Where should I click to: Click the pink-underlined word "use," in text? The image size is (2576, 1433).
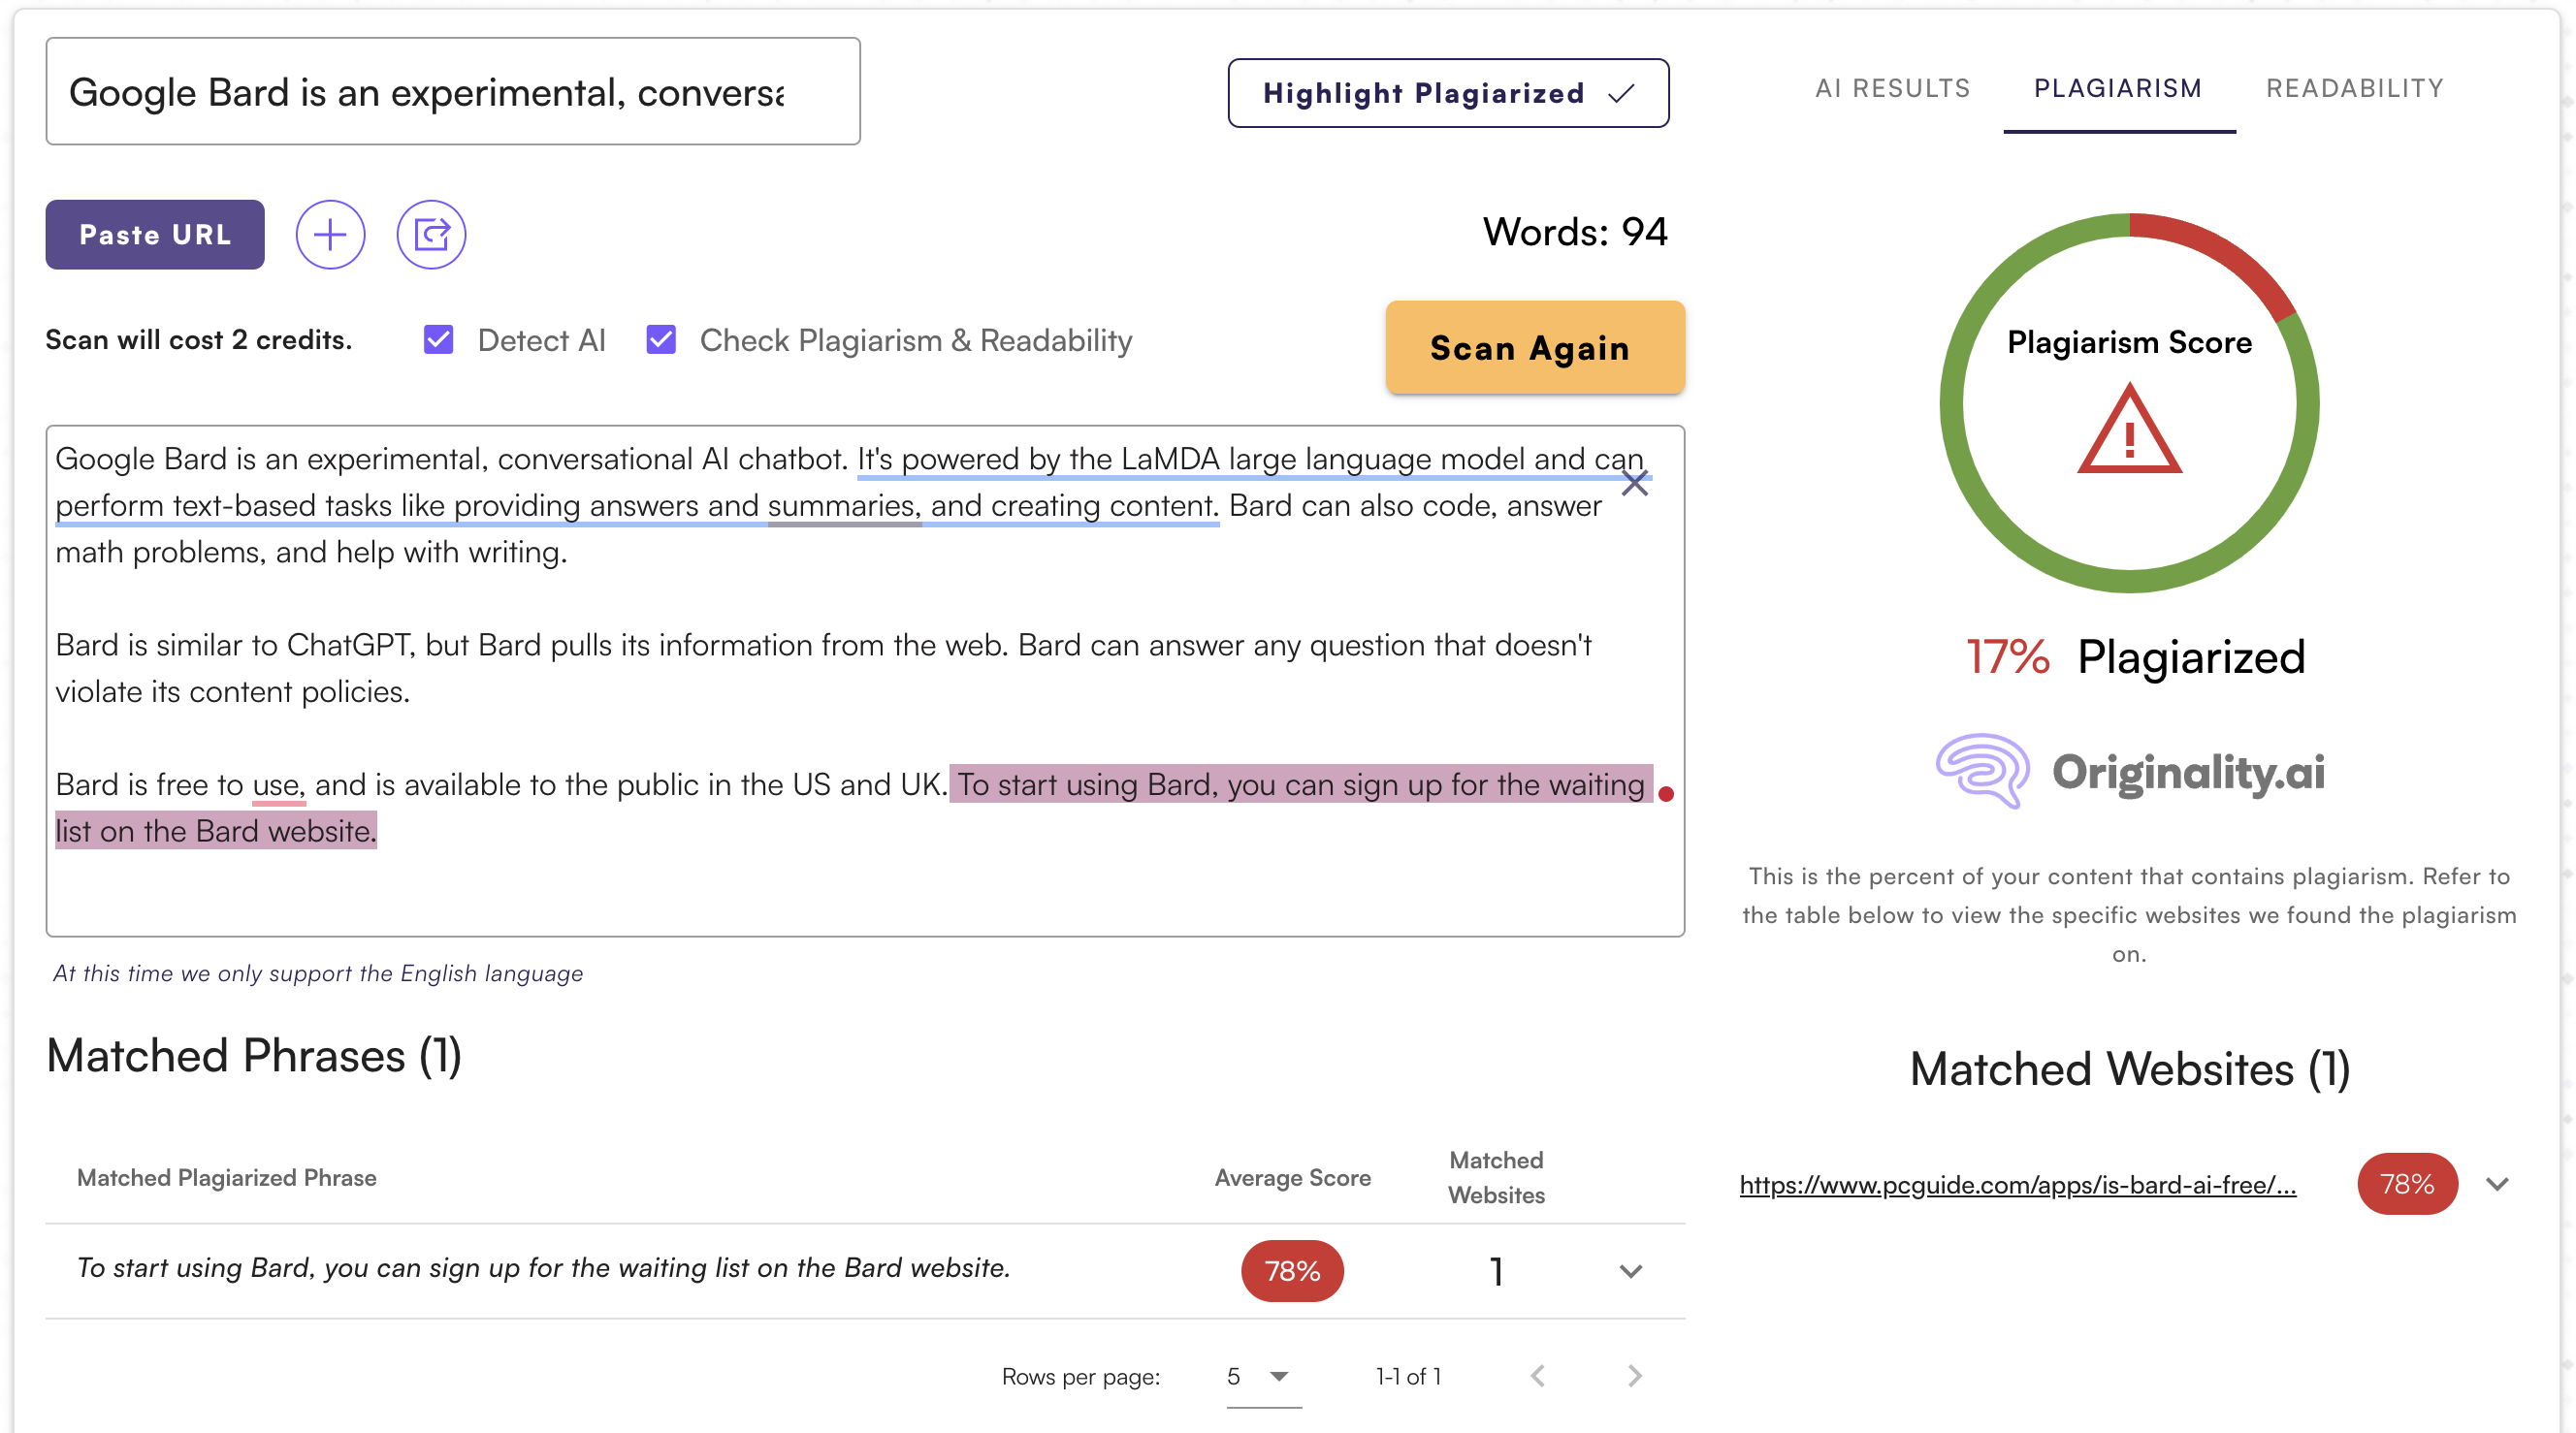click(278, 784)
